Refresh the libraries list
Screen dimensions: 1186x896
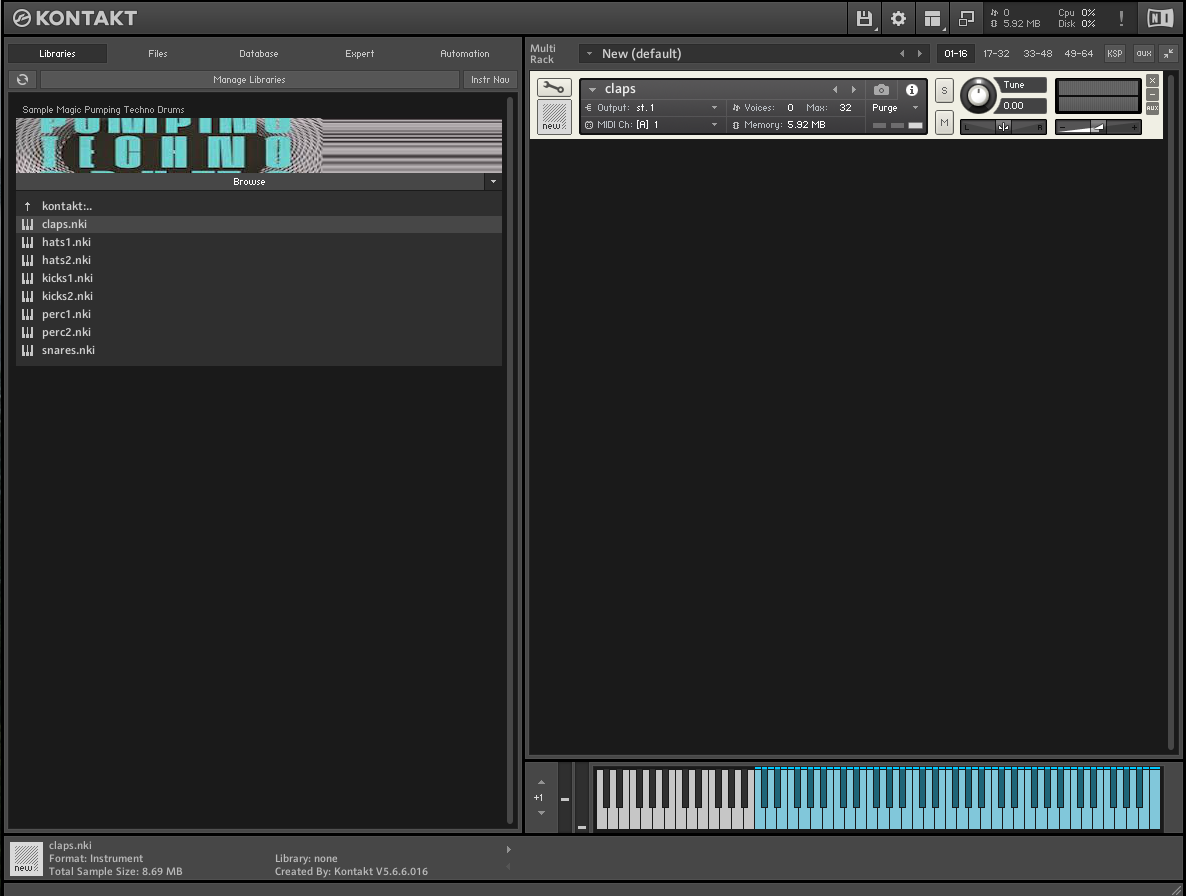click(23, 79)
